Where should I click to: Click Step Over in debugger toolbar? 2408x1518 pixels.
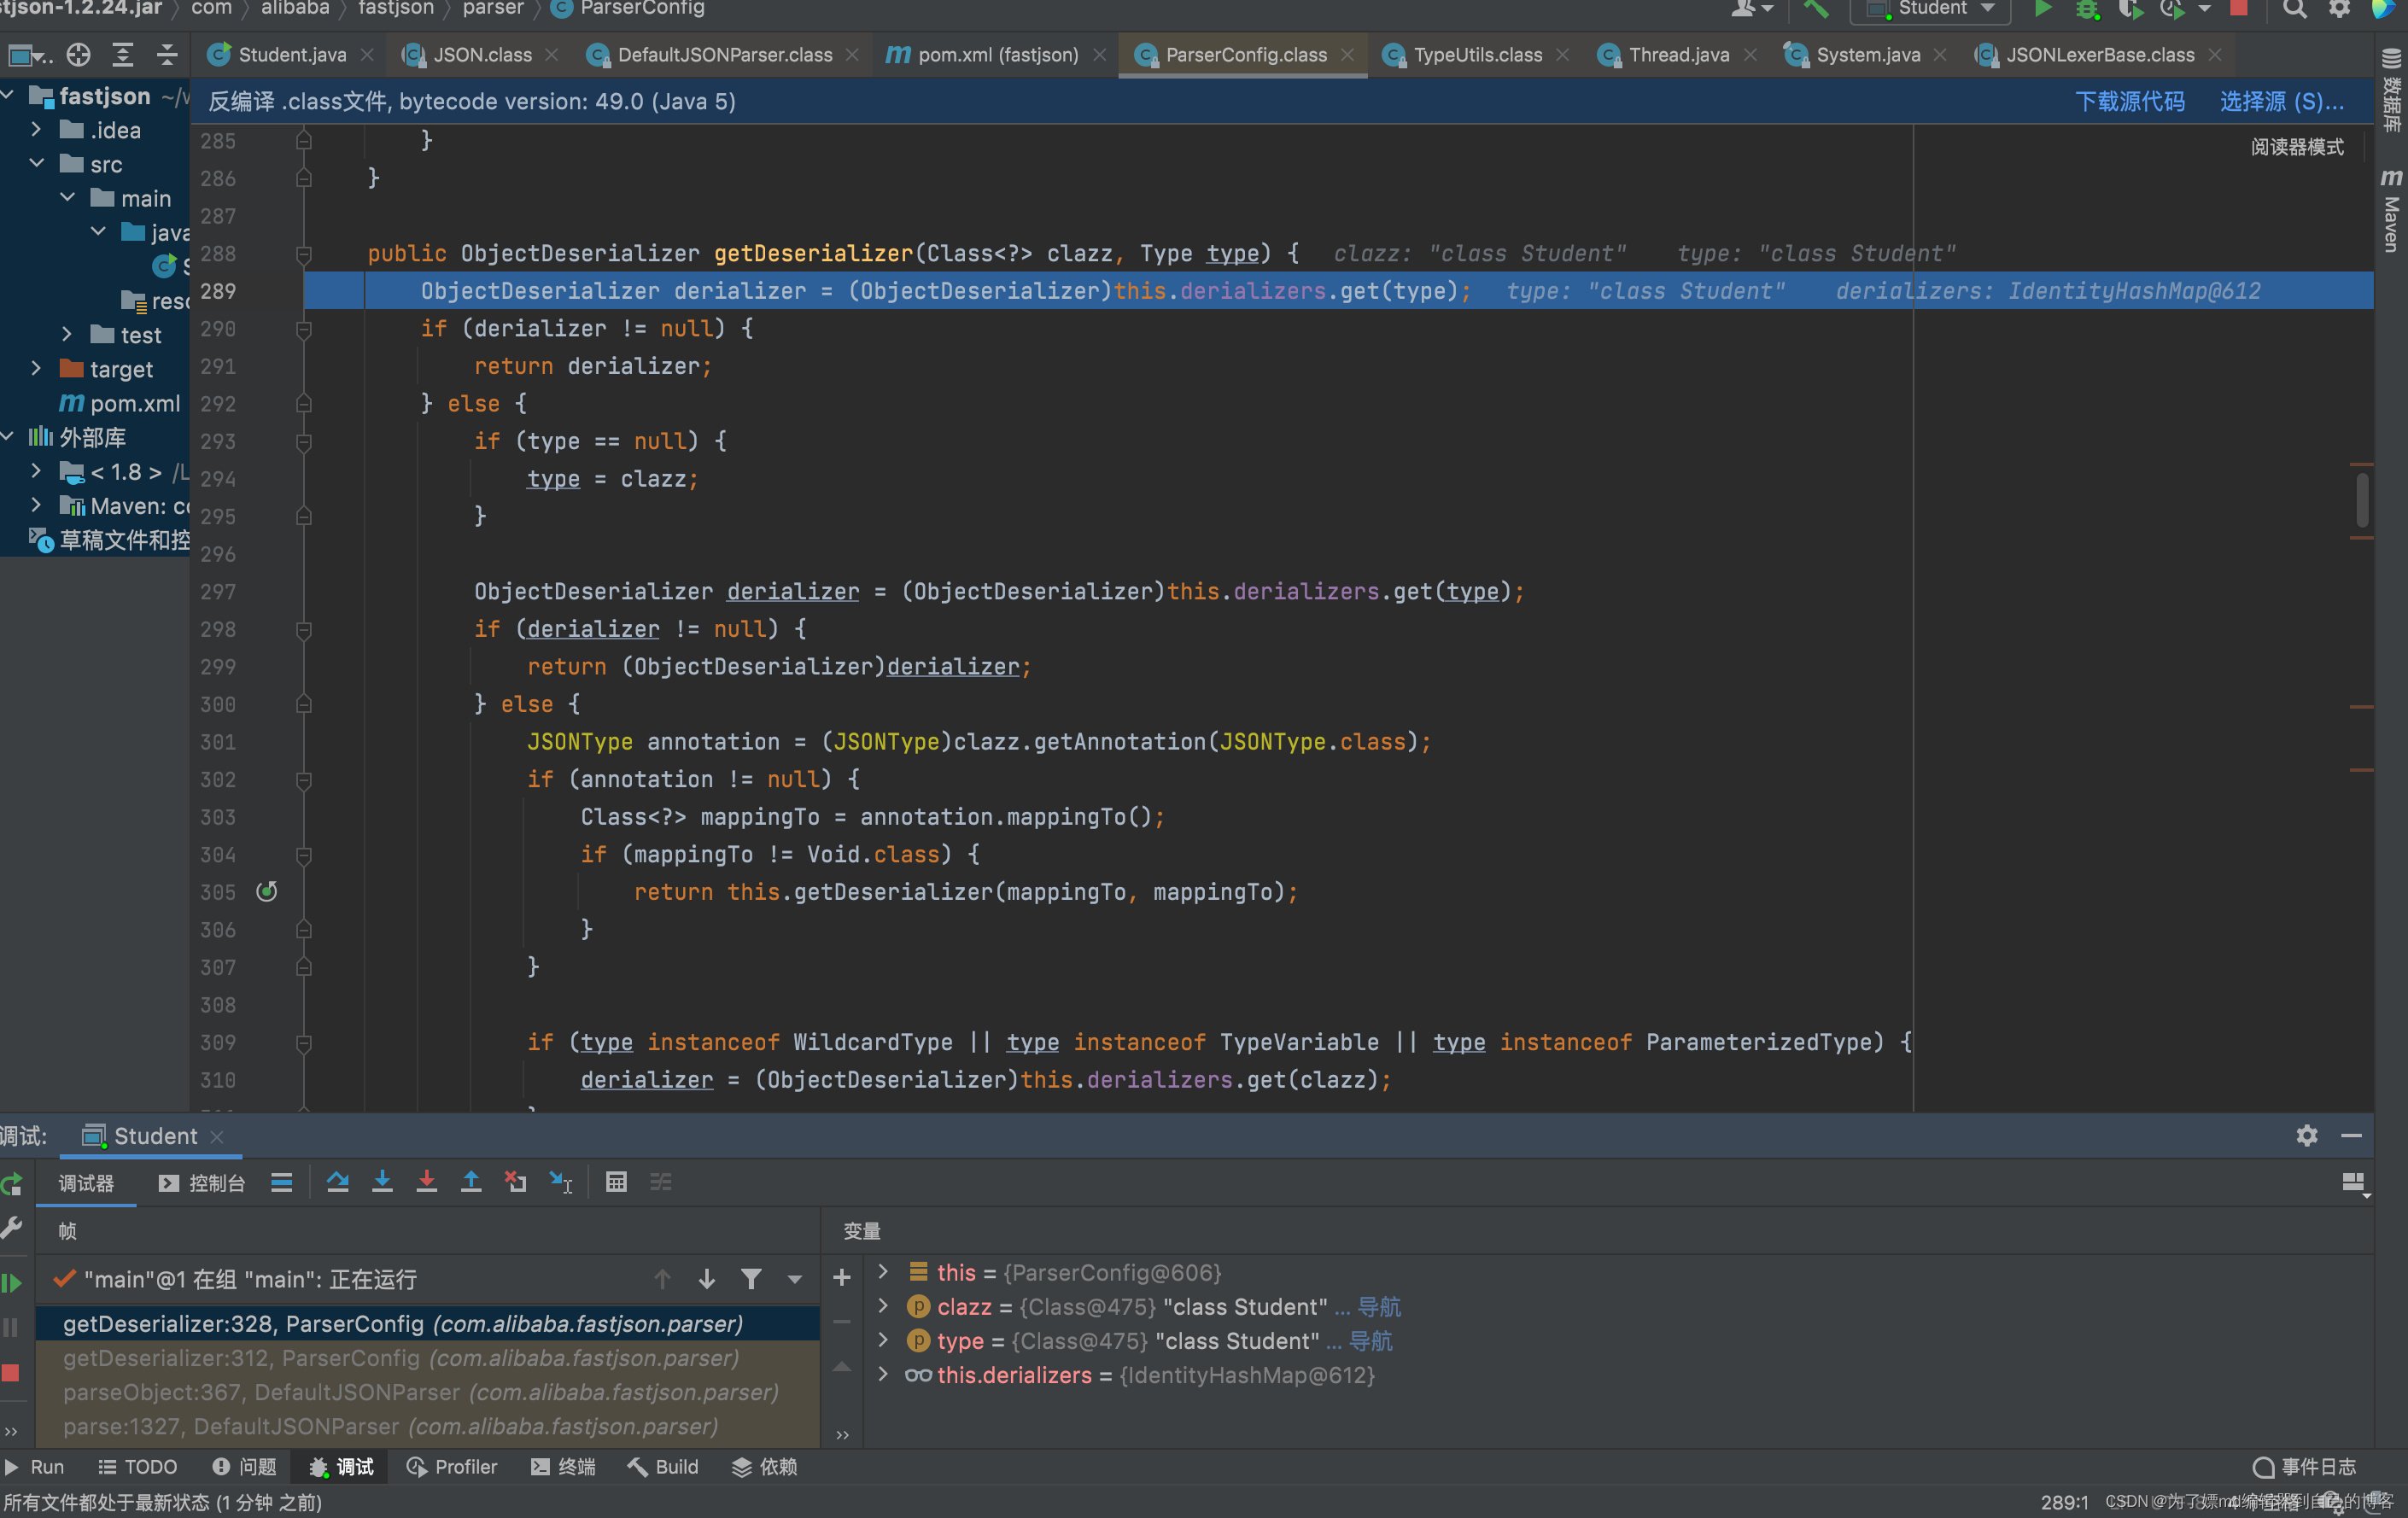[338, 1183]
